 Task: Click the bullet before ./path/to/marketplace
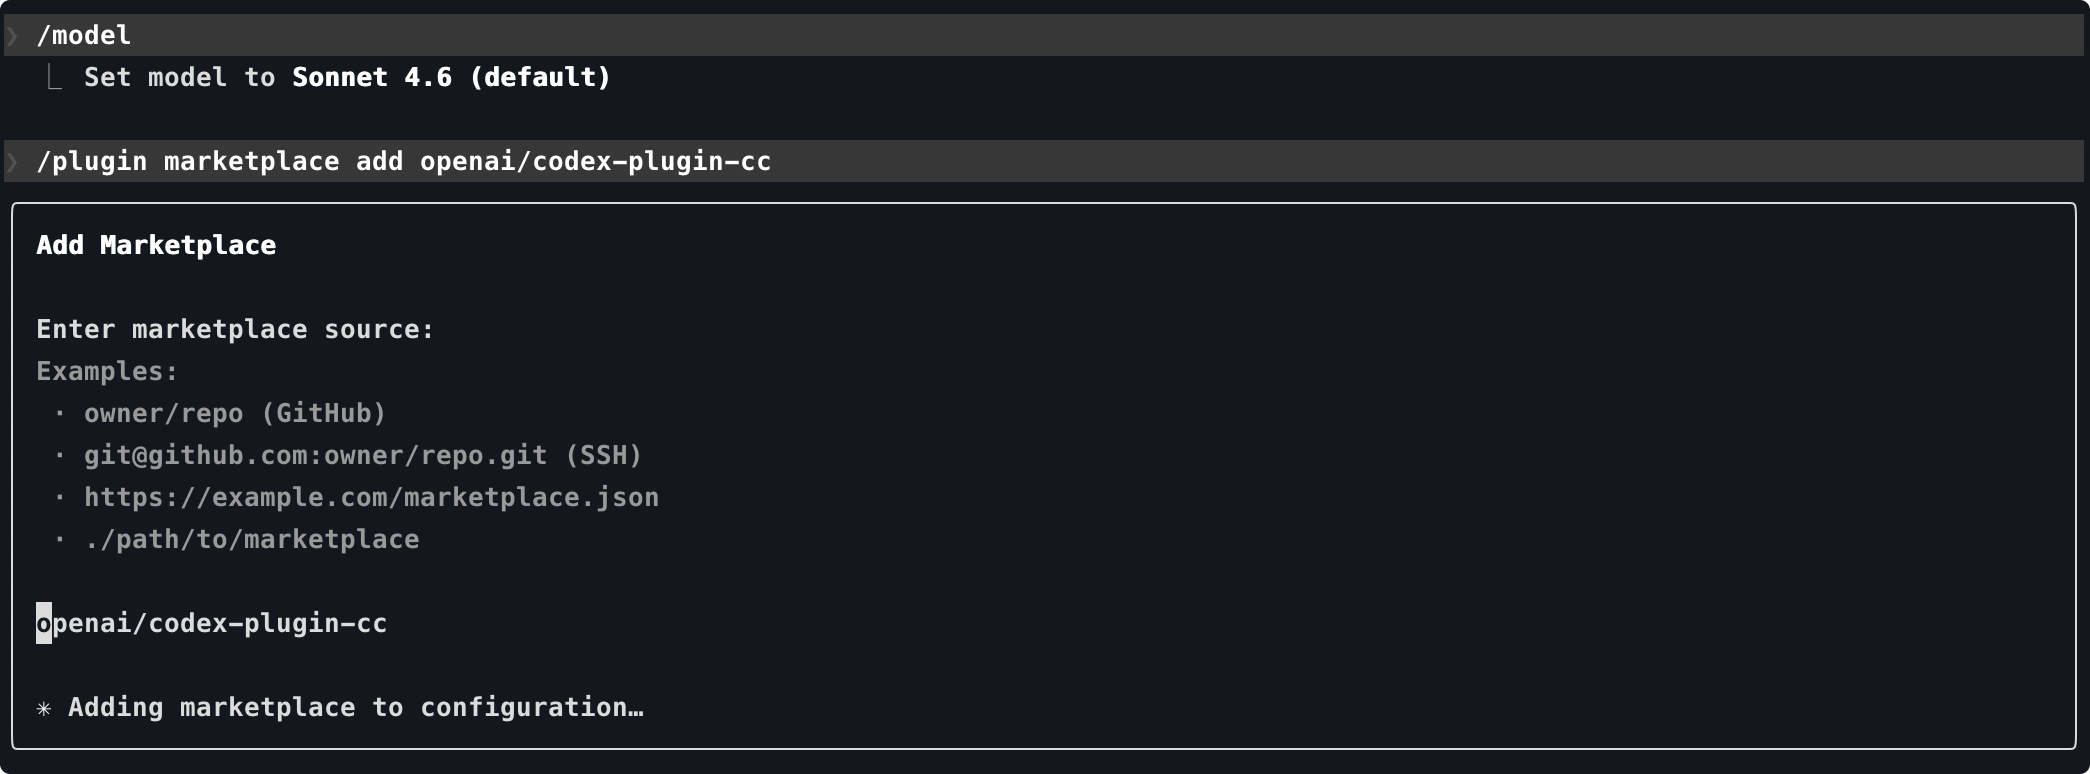click(x=60, y=539)
